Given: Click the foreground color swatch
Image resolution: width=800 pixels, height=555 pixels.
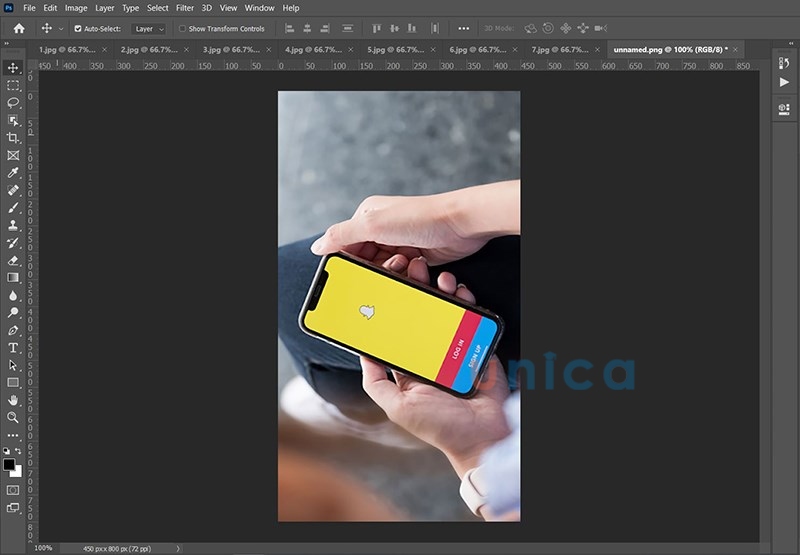Looking at the screenshot, I should point(10,465).
